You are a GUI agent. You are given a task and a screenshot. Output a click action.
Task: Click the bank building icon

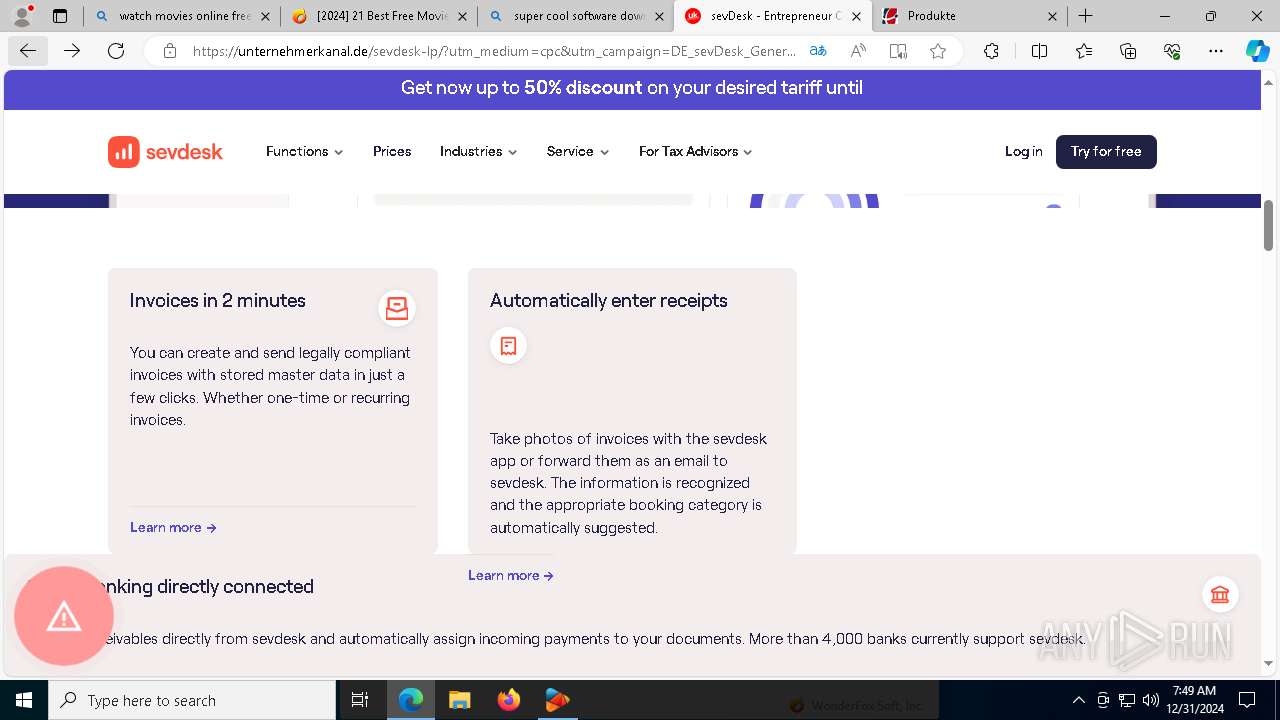click(x=1220, y=596)
